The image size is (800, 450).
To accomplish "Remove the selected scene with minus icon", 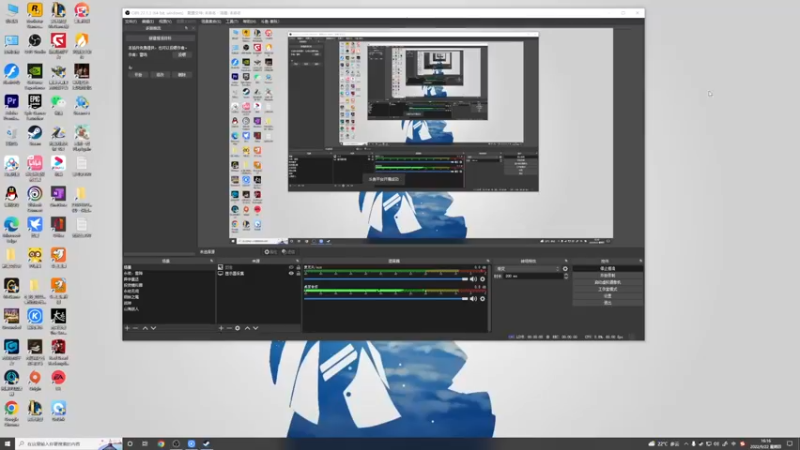I will tap(136, 328).
